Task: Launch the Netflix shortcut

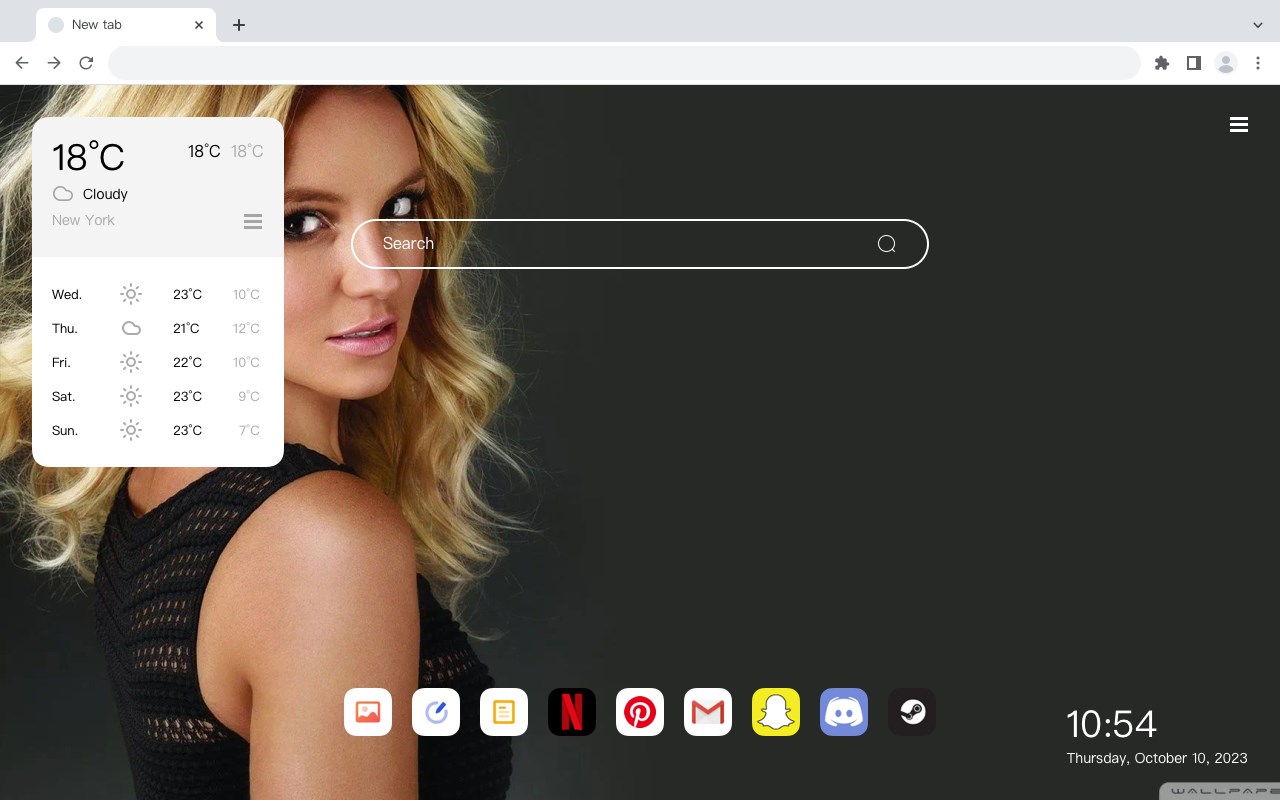Action: pyautogui.click(x=572, y=712)
